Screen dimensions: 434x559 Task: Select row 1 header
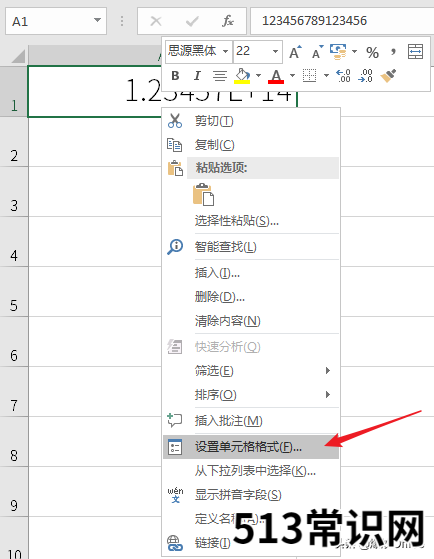pos(14,92)
